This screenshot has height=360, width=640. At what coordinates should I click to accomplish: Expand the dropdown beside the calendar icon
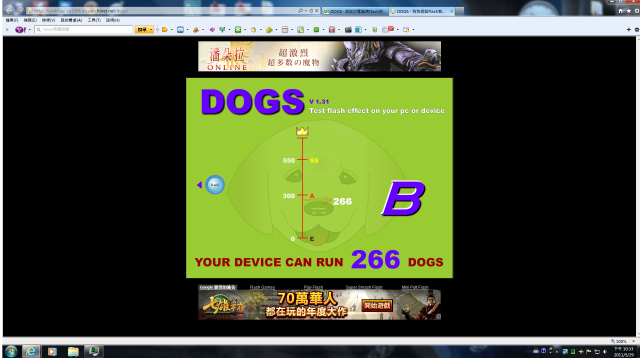click(292, 29)
